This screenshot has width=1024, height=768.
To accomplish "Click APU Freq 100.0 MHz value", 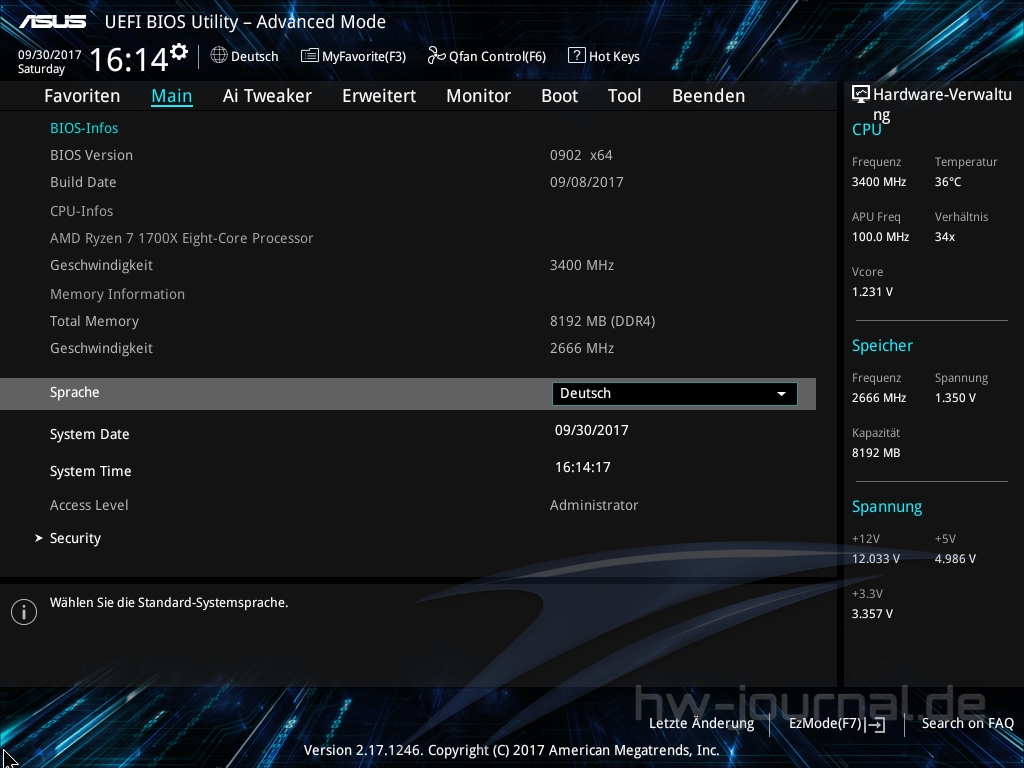I will pyautogui.click(x=880, y=237).
